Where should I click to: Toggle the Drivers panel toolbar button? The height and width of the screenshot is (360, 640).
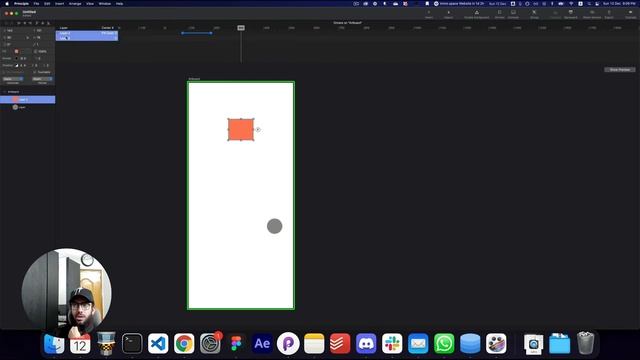coord(499,14)
